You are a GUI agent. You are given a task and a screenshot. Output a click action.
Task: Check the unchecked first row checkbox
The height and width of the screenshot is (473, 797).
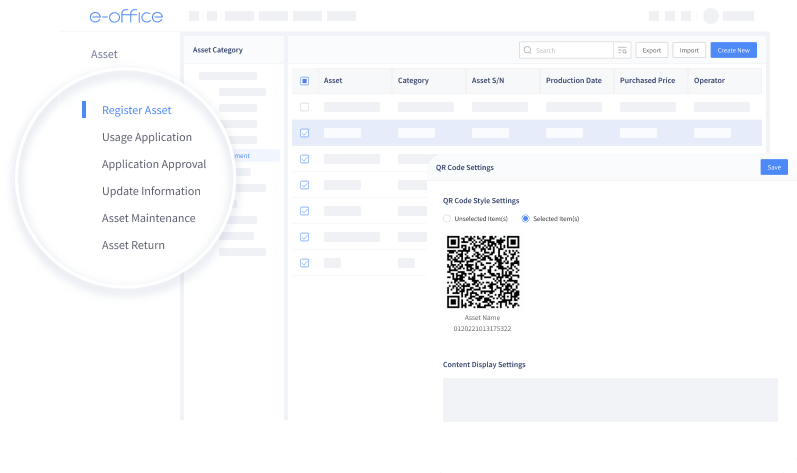click(x=304, y=107)
